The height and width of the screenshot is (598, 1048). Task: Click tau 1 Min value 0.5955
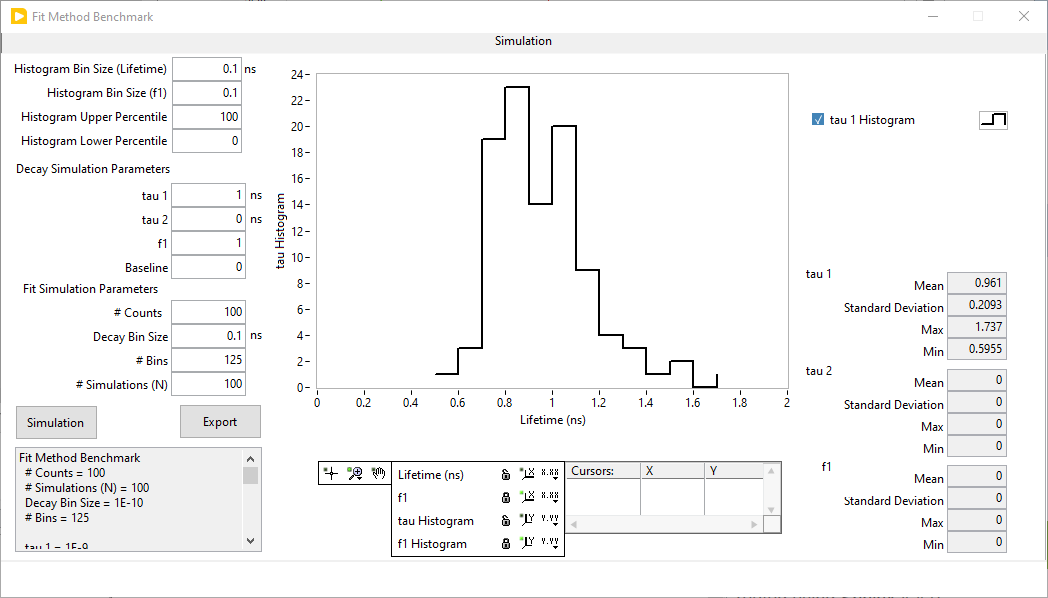[x=976, y=349]
